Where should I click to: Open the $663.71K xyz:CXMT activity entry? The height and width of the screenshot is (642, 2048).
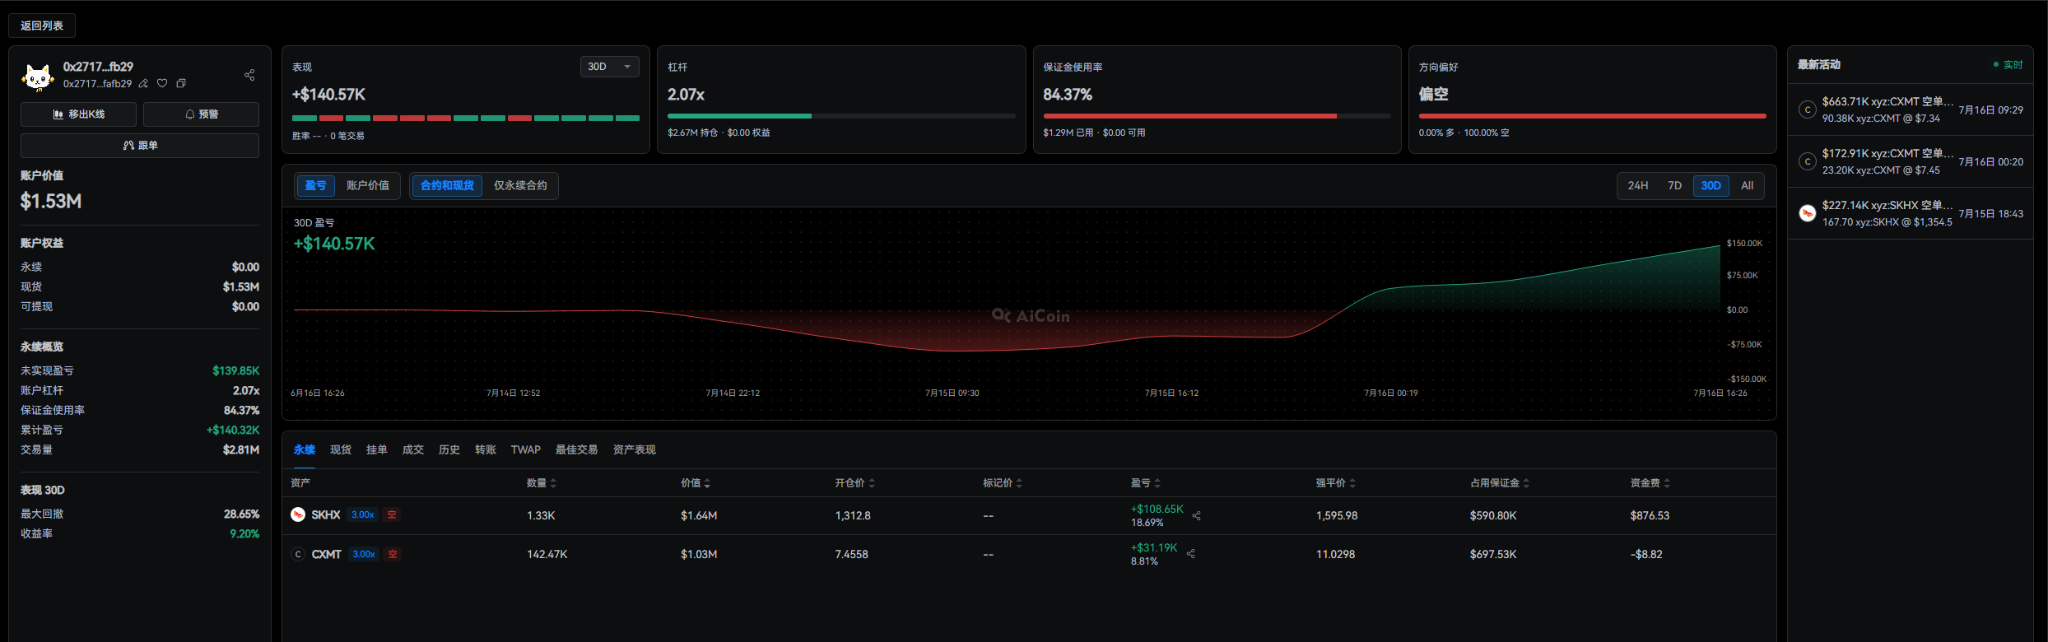(x=1910, y=110)
